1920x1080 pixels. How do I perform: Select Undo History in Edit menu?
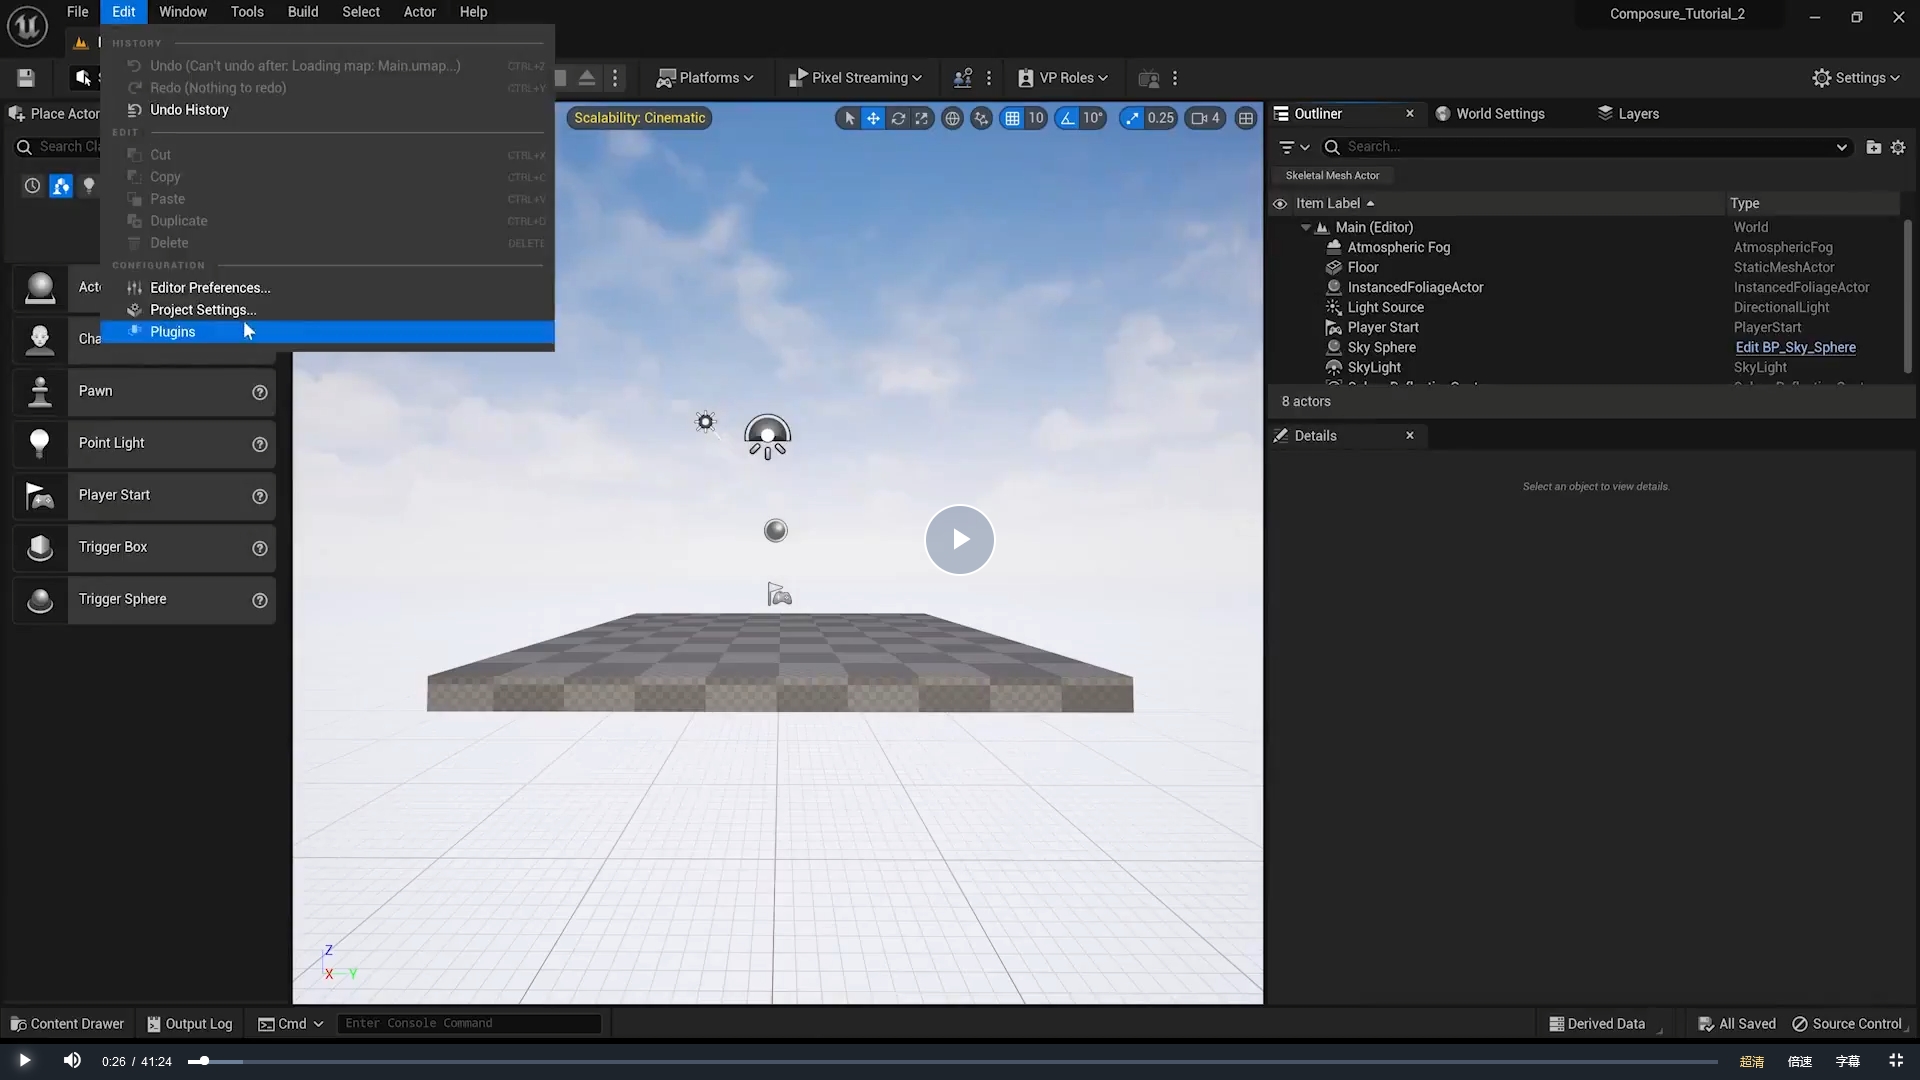coord(328,110)
